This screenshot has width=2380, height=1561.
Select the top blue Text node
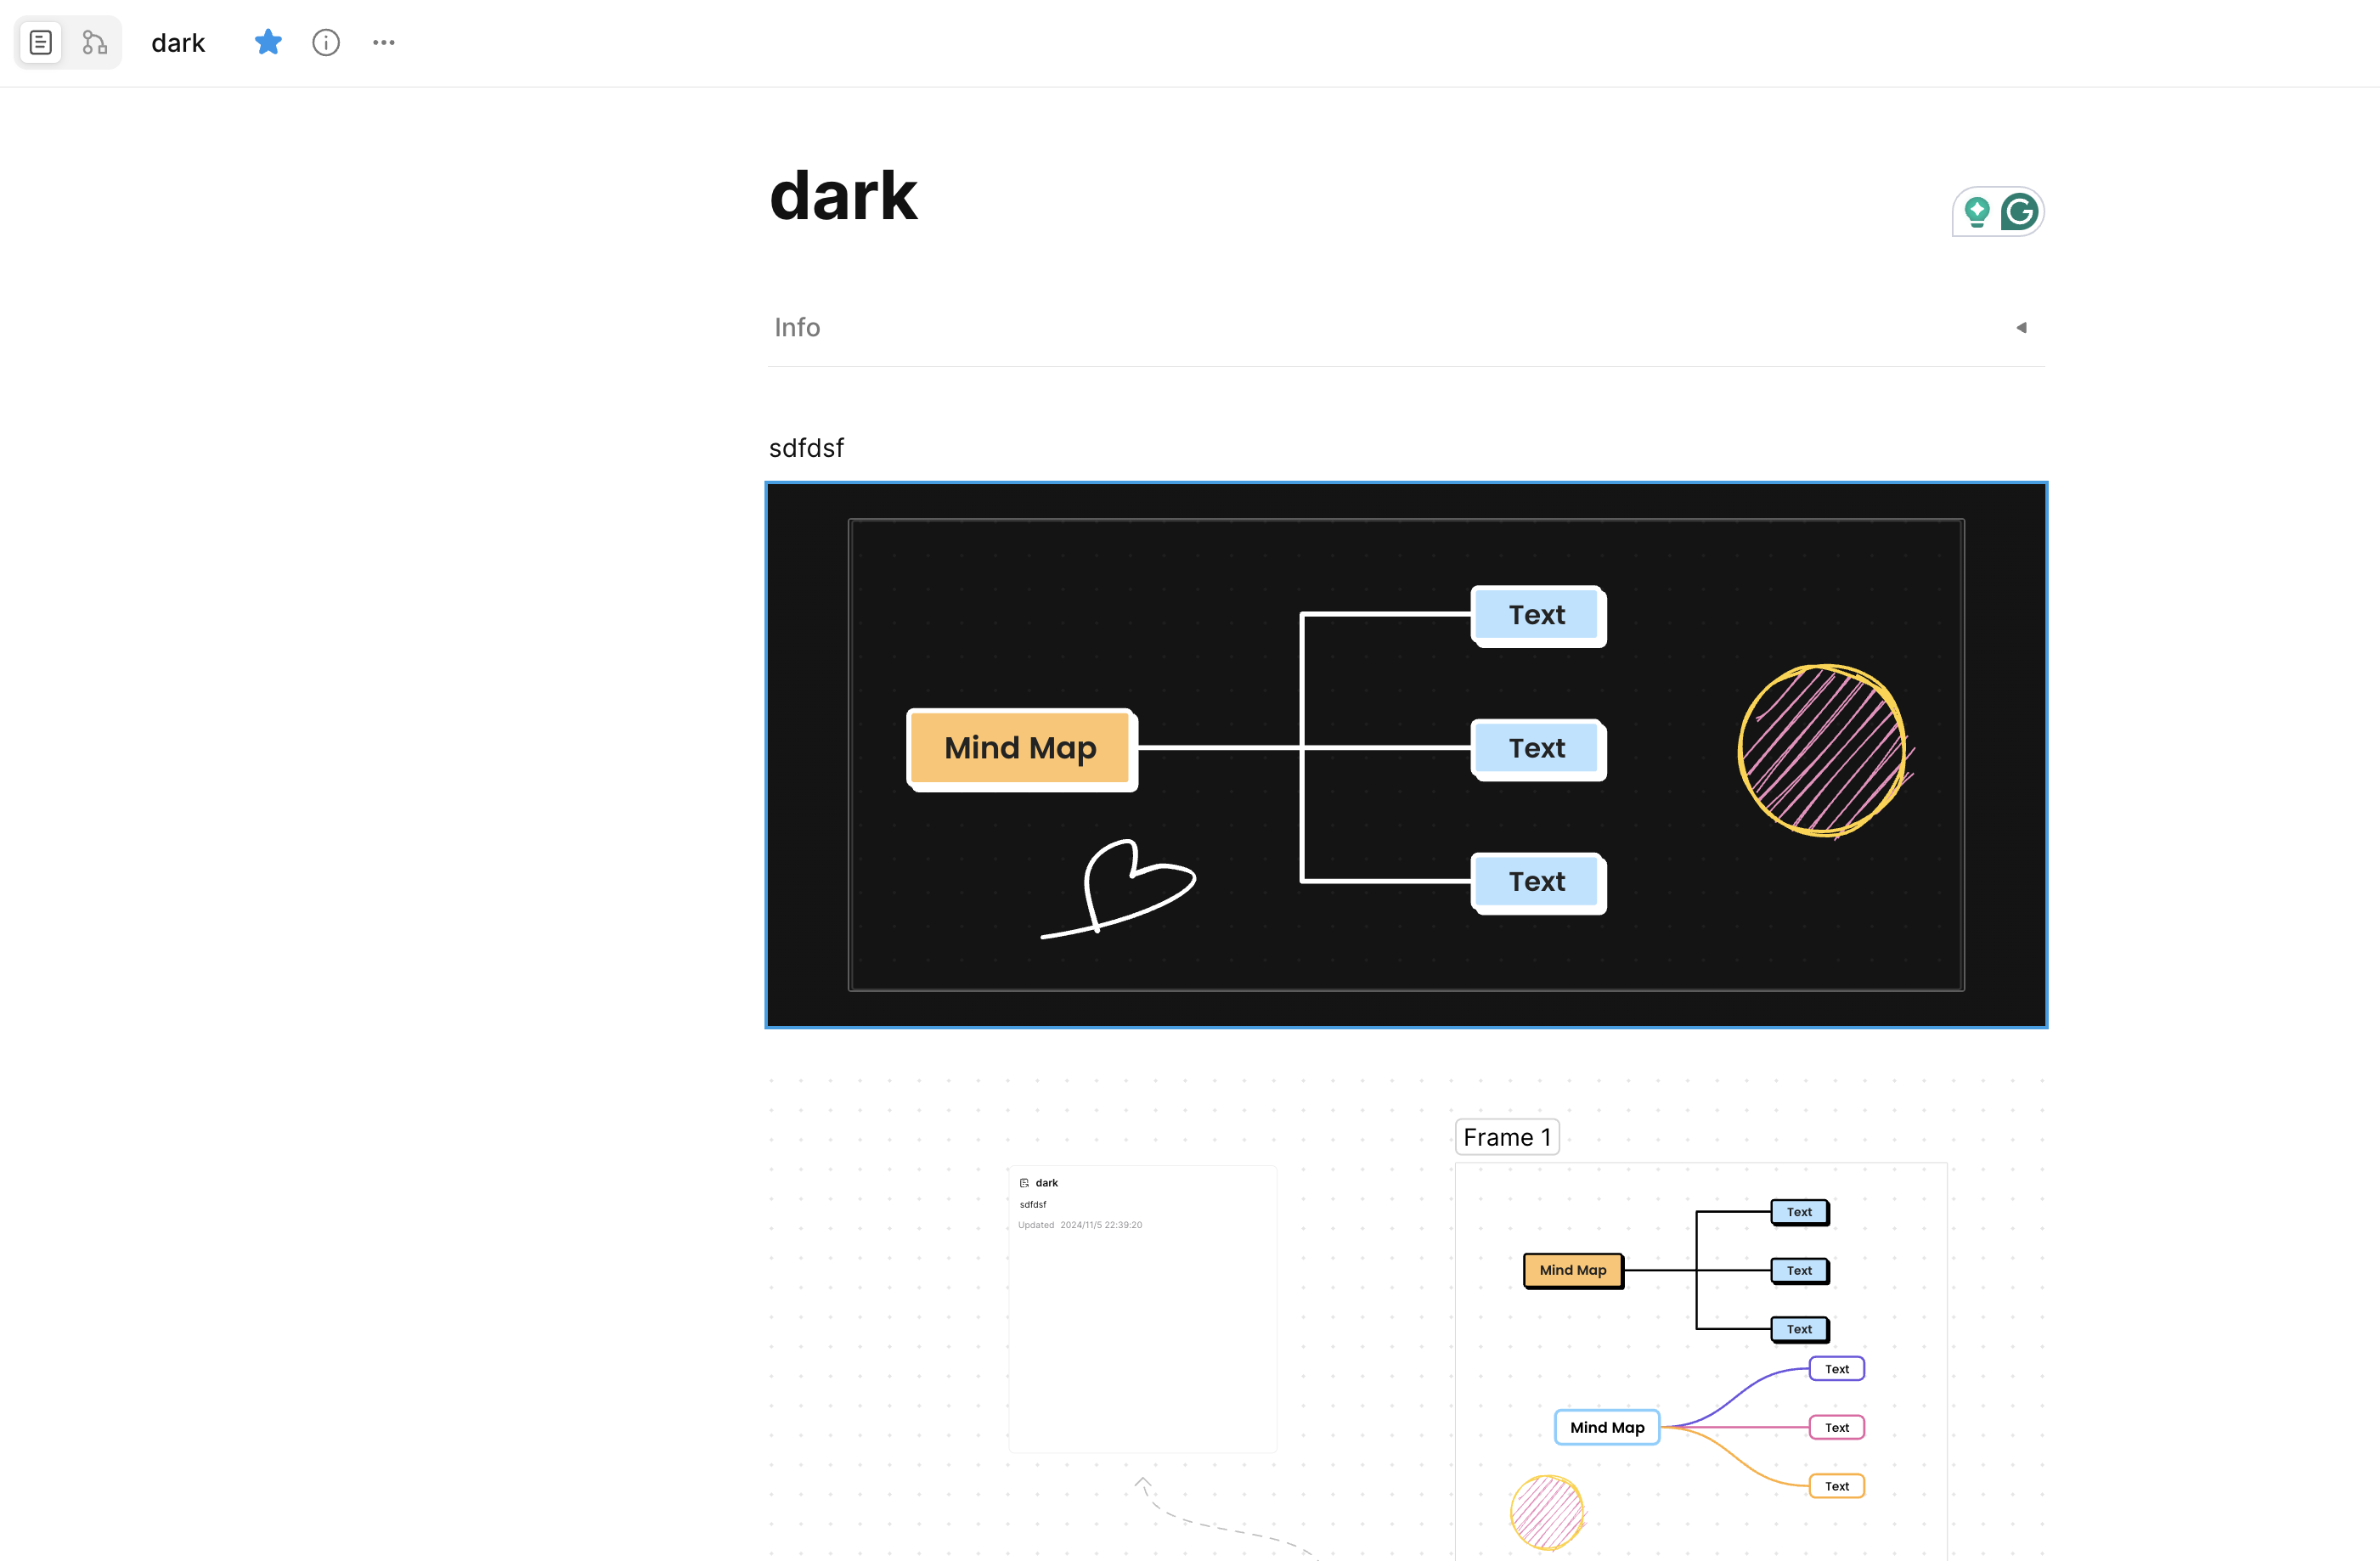[x=1537, y=615]
